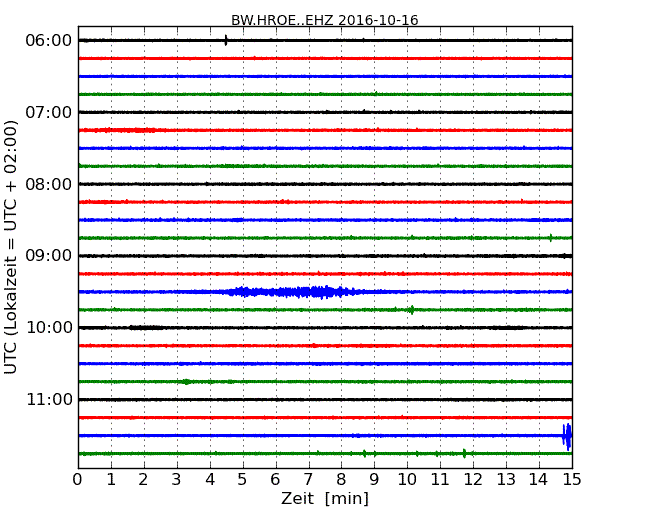Click the green bump near minute 3 before 11:00
The image size is (650, 520).
click(187, 381)
